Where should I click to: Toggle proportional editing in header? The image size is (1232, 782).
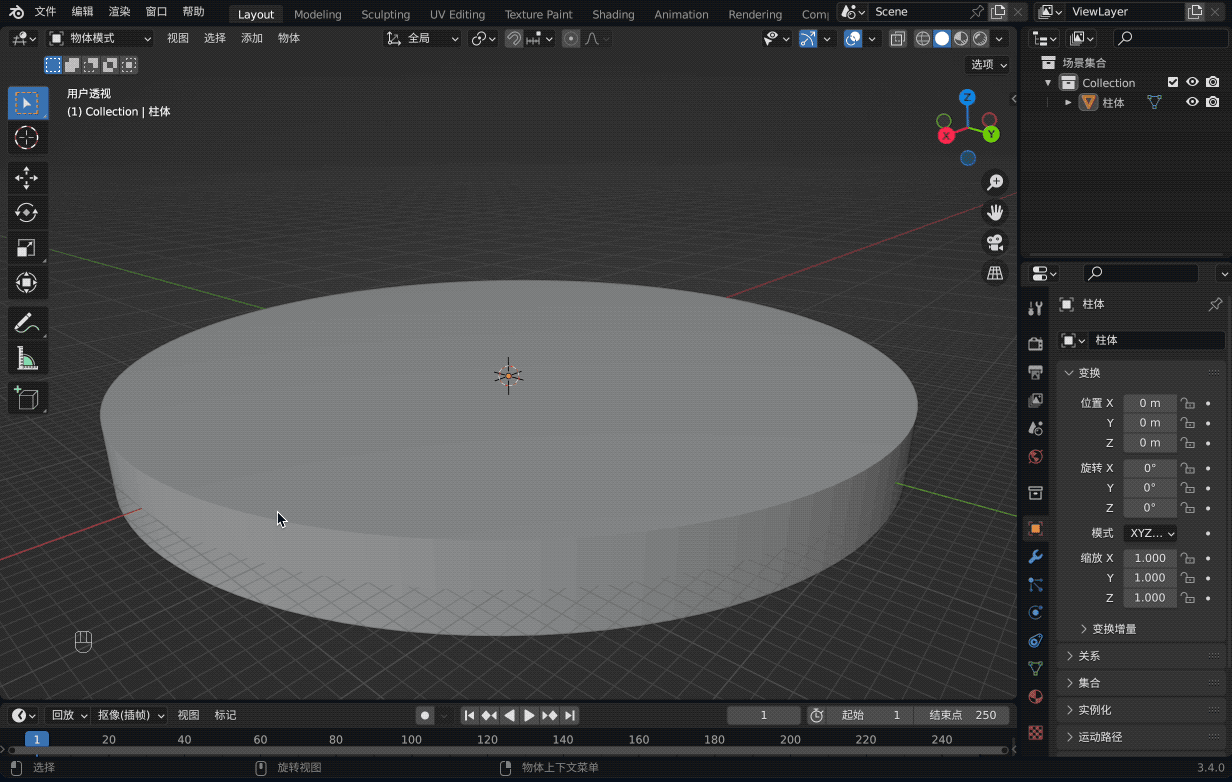tap(571, 38)
